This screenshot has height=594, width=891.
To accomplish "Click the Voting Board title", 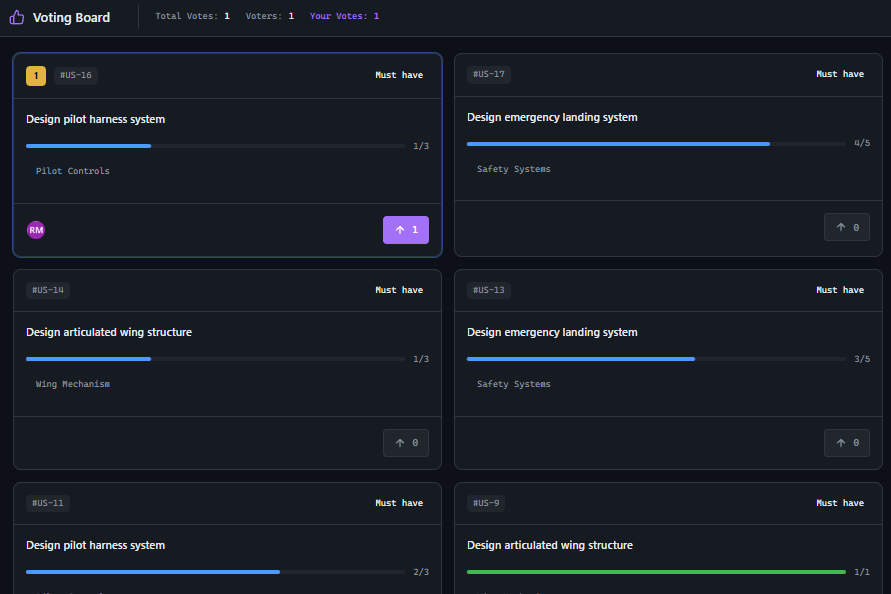I will point(69,16).
